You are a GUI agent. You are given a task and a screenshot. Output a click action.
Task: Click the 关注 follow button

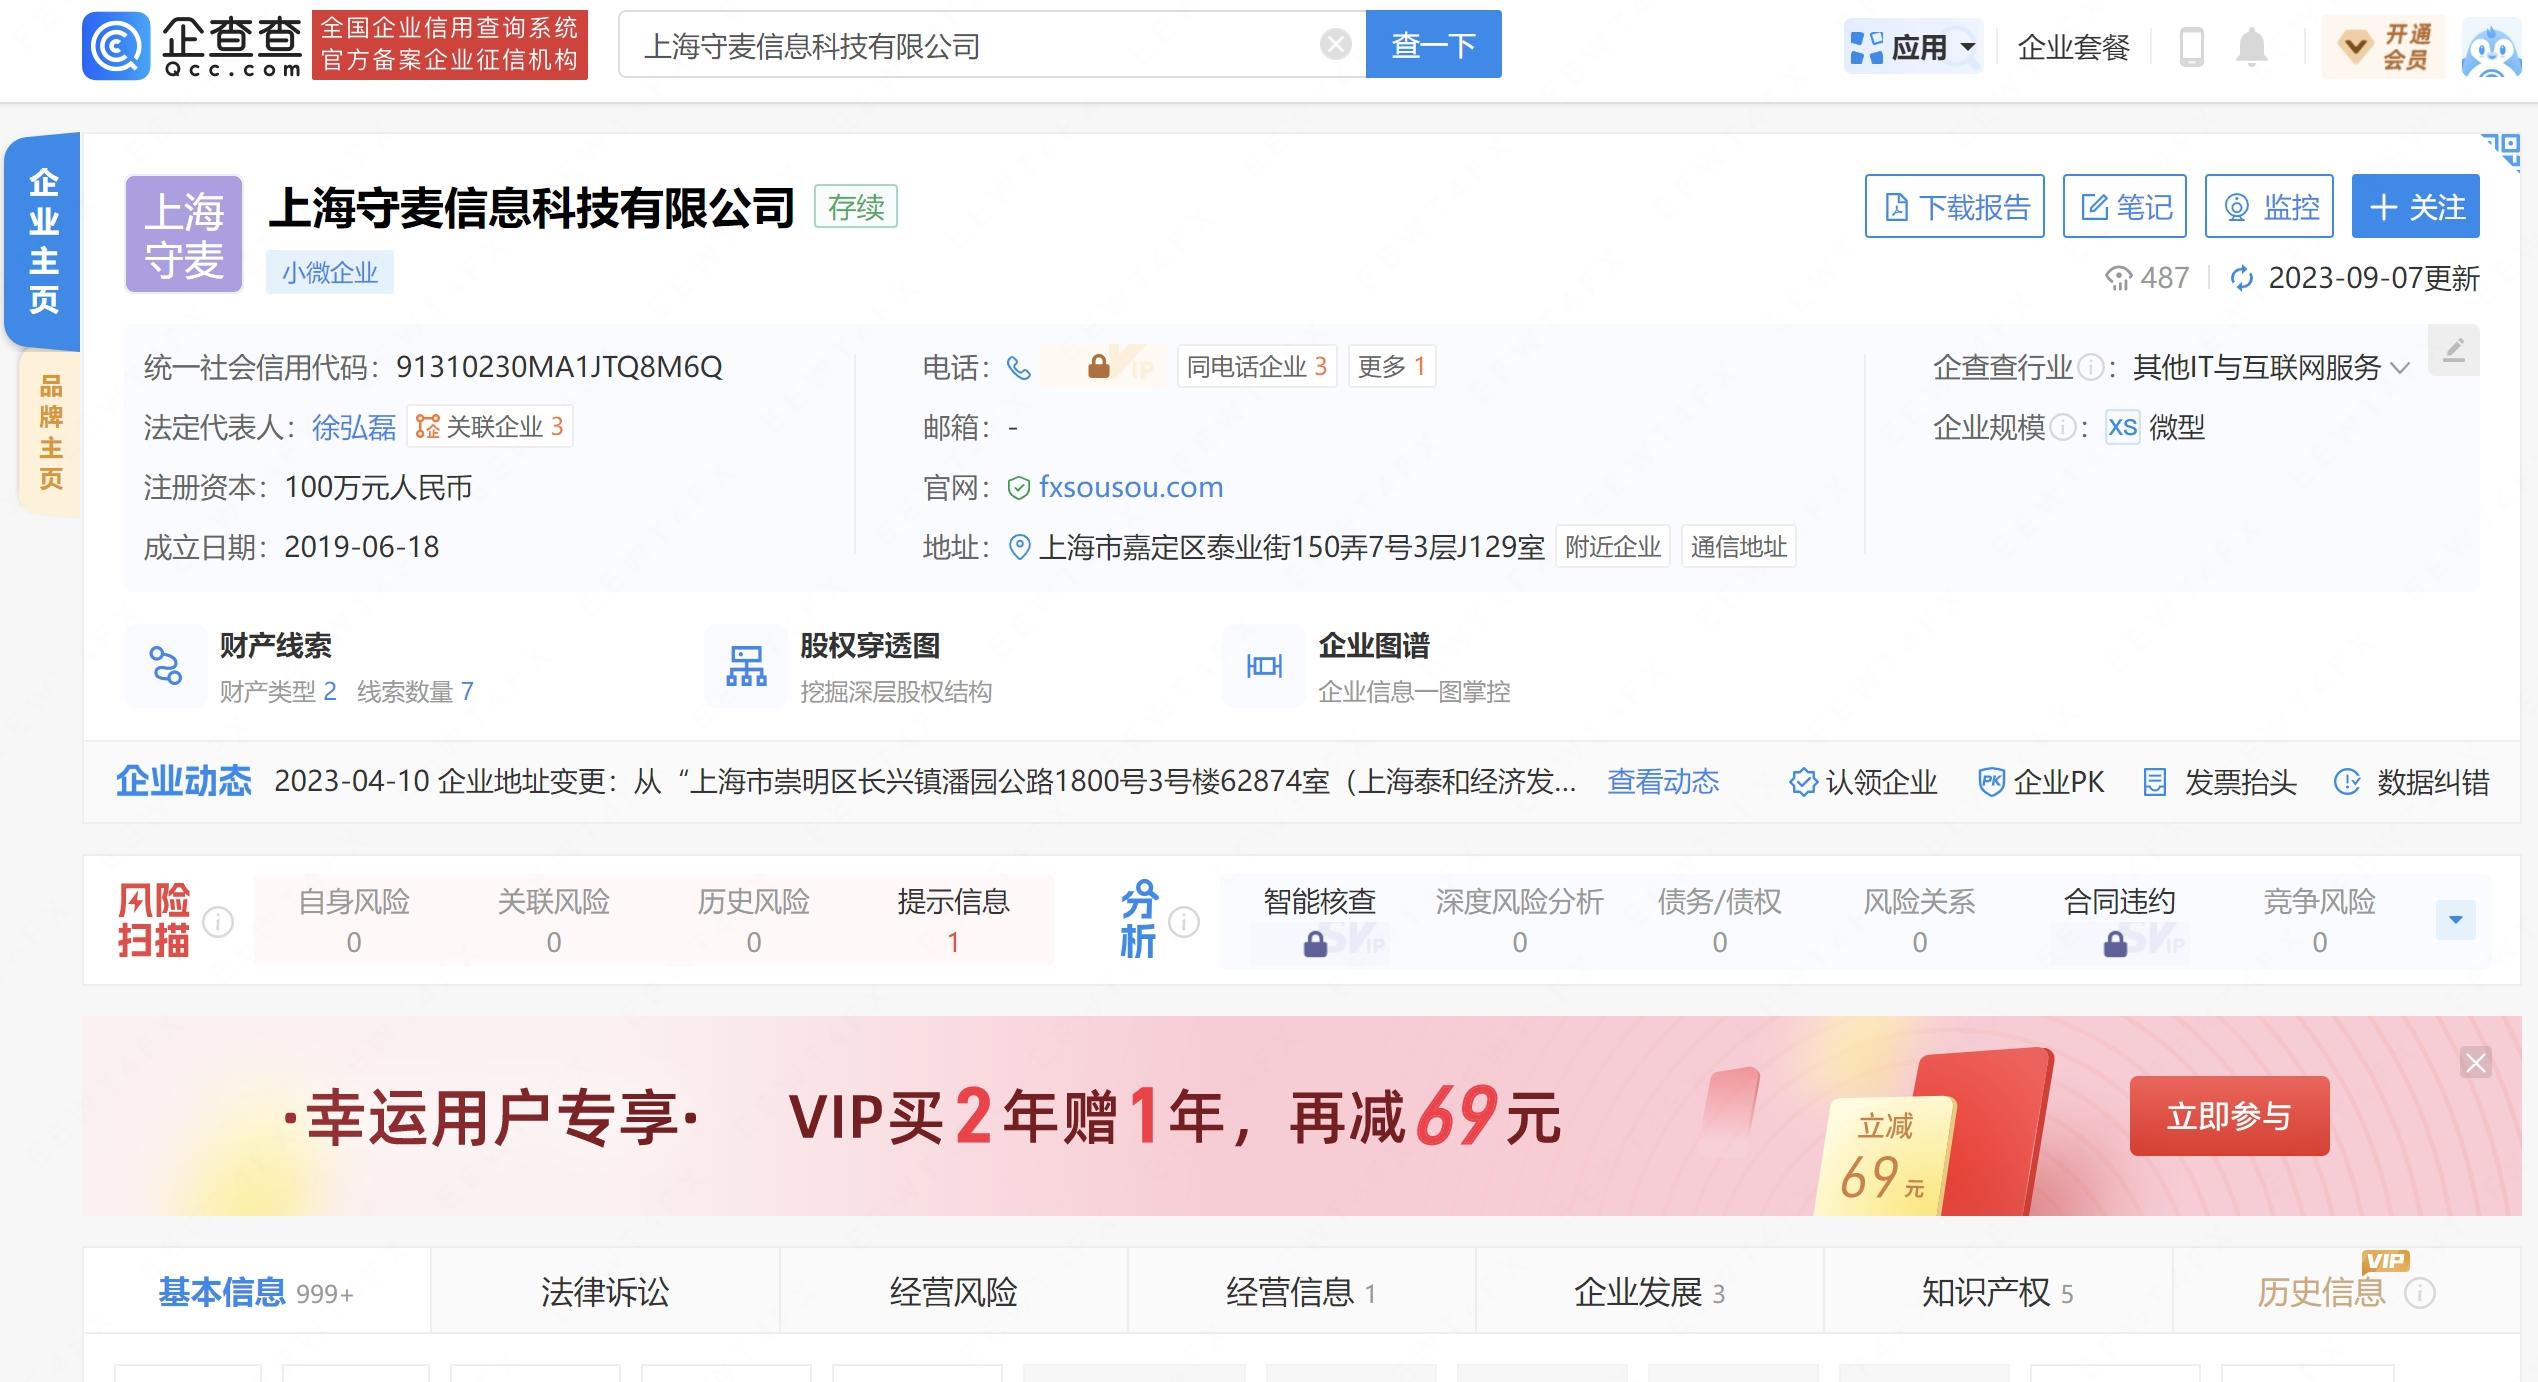point(2415,207)
